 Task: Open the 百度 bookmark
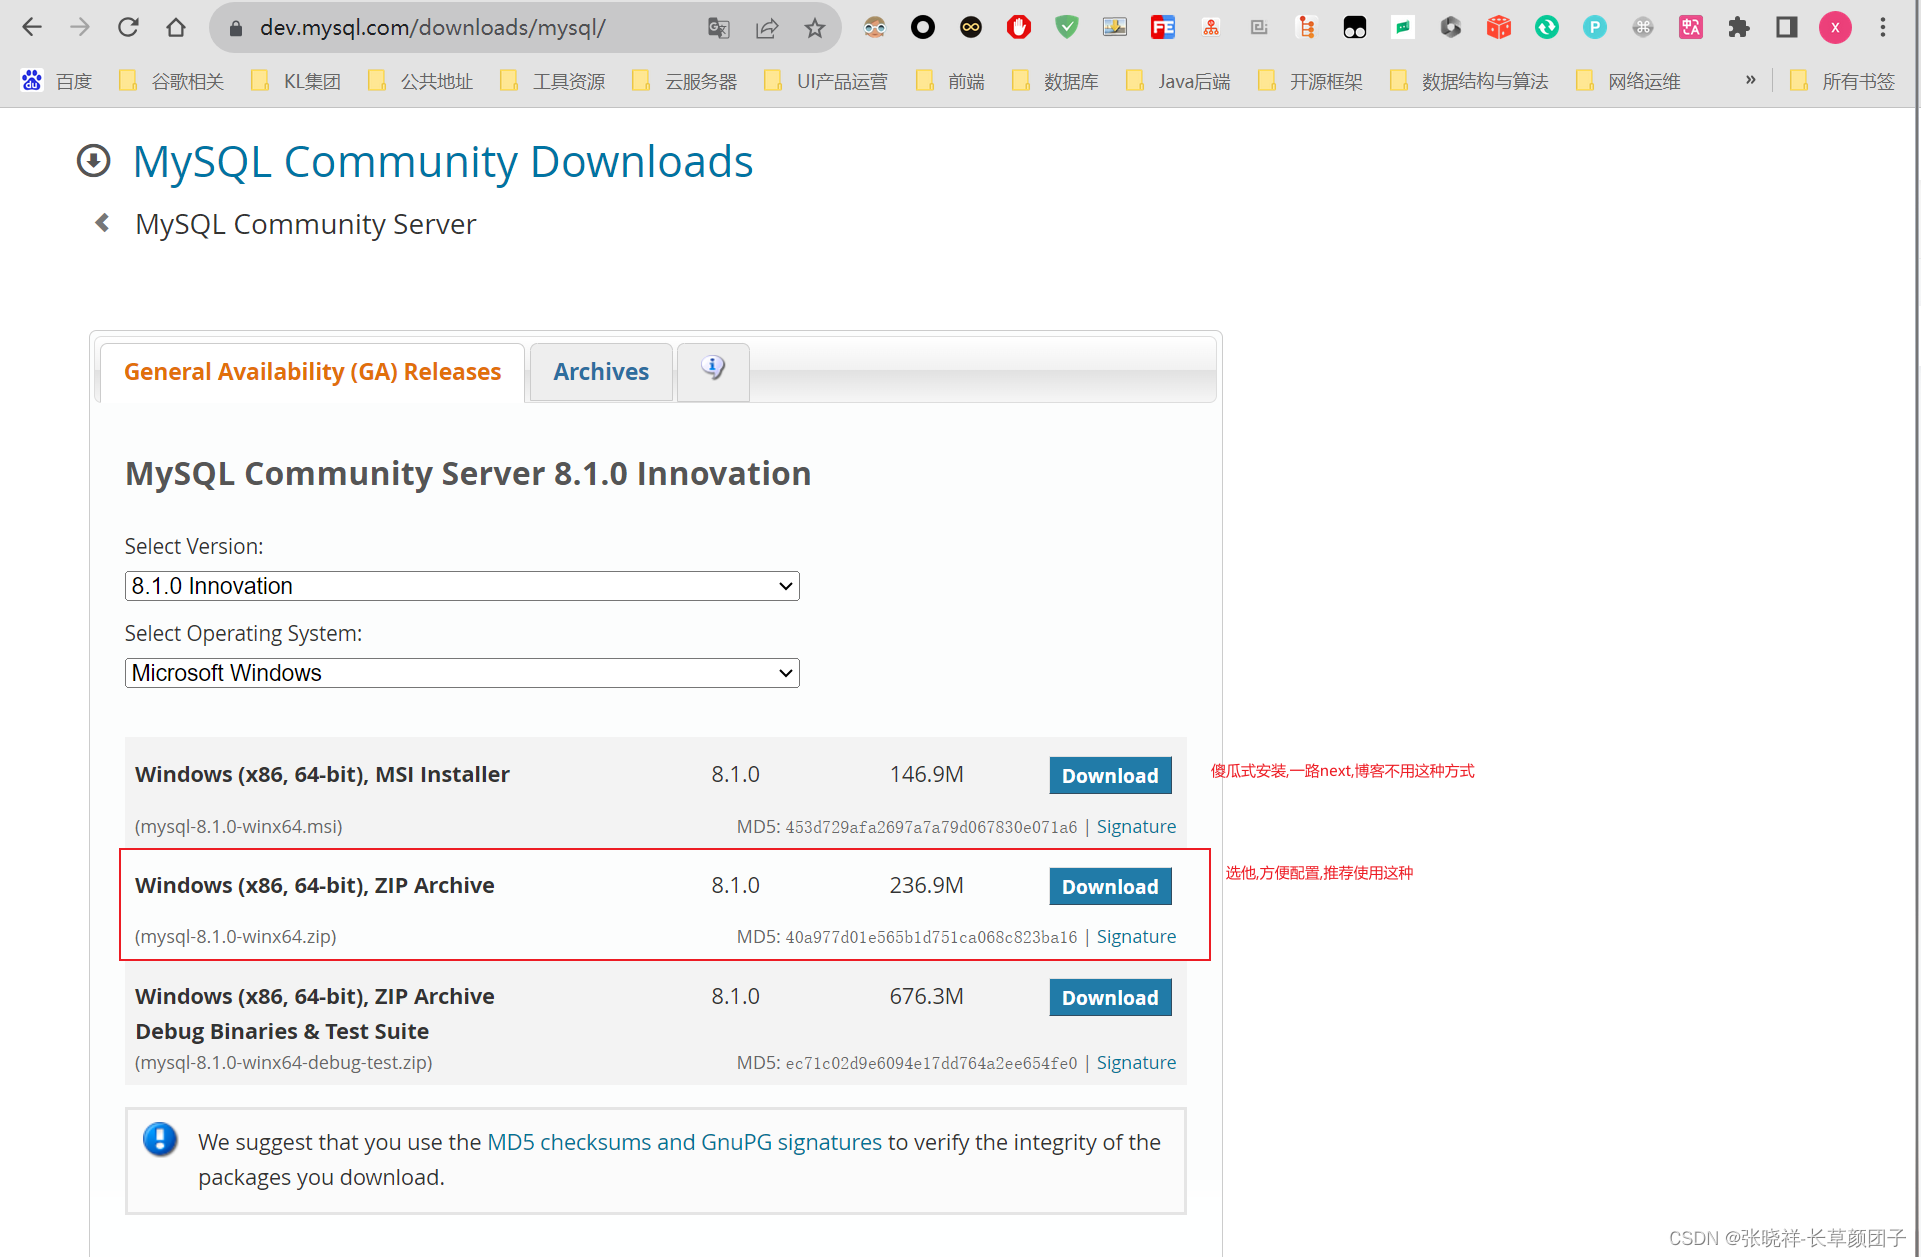pos(57,81)
